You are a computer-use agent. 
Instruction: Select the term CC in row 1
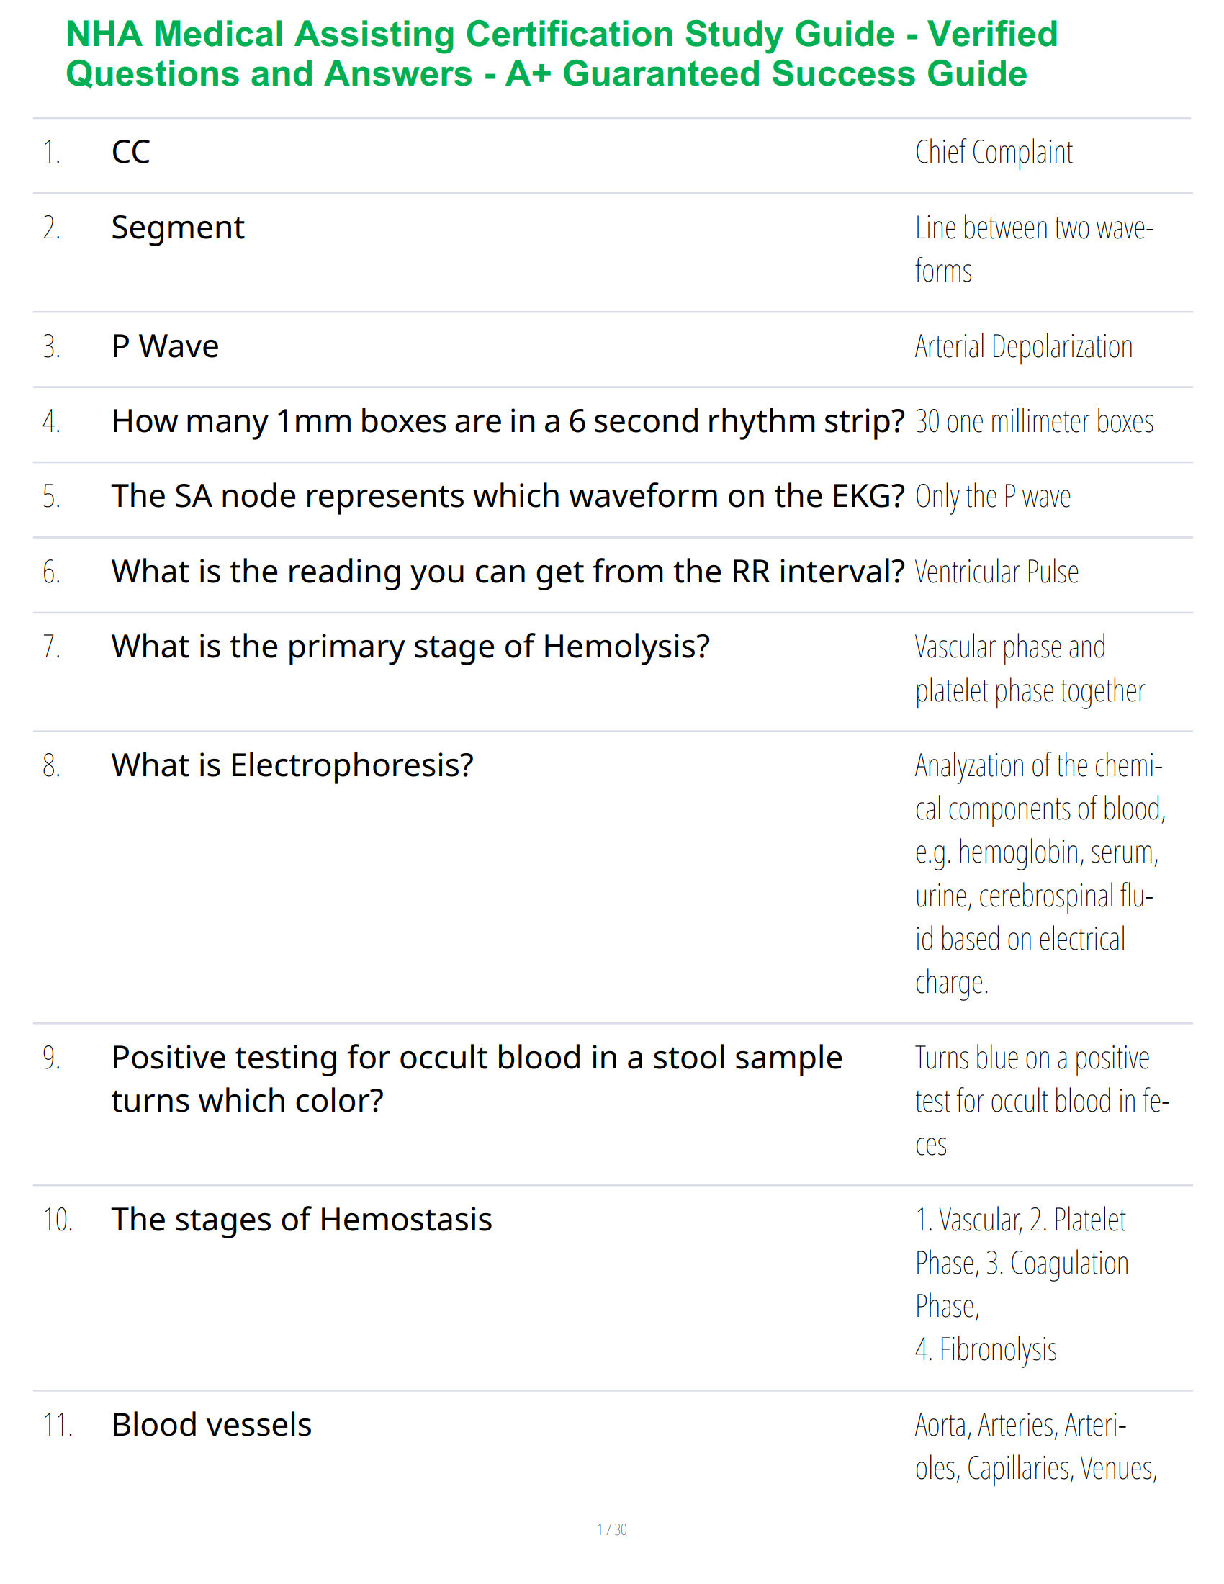[131, 152]
